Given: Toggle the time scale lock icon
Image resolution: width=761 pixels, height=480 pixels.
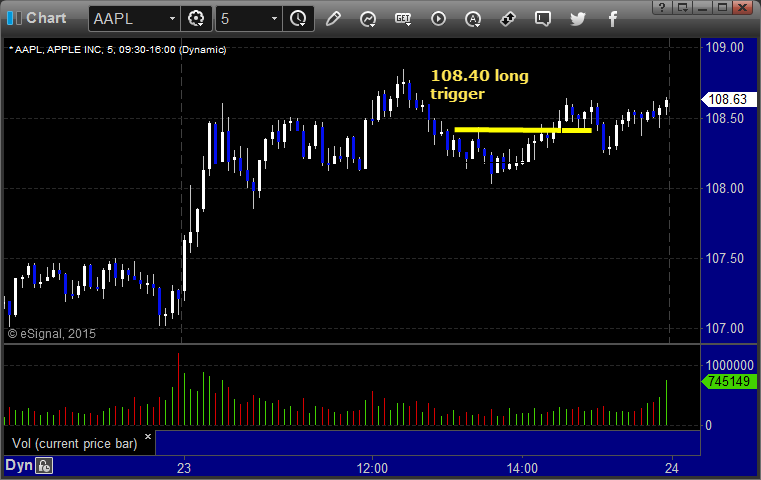Looking at the screenshot, I should (44, 466).
